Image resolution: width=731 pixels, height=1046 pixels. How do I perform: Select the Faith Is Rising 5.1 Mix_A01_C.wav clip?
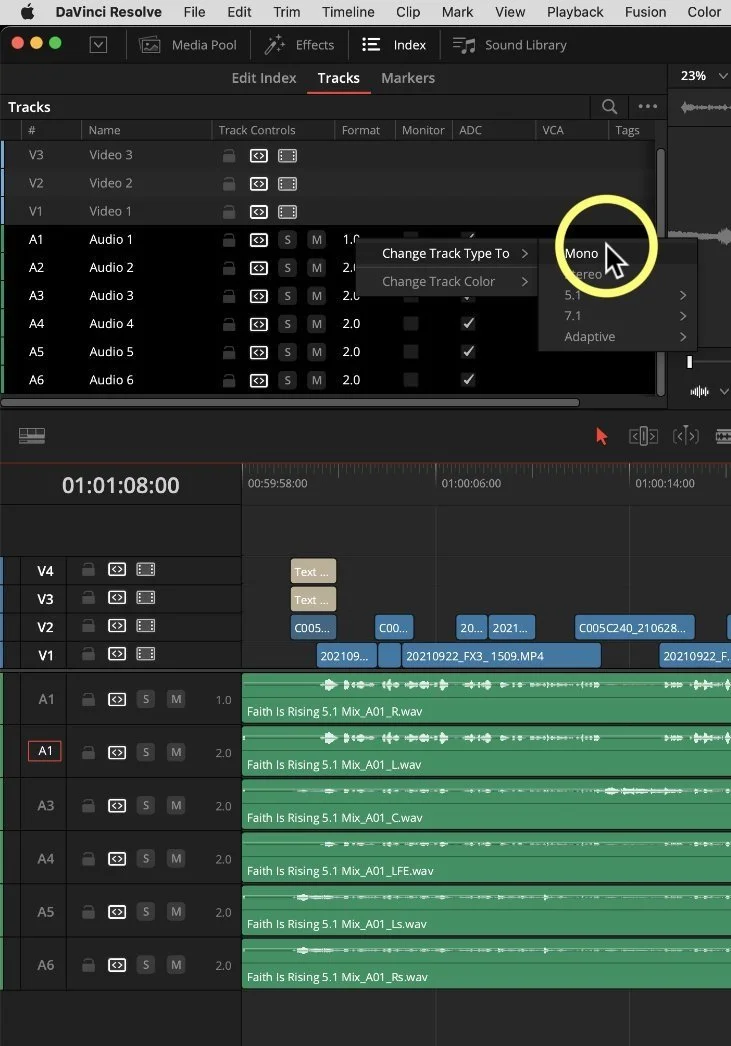[x=486, y=804]
